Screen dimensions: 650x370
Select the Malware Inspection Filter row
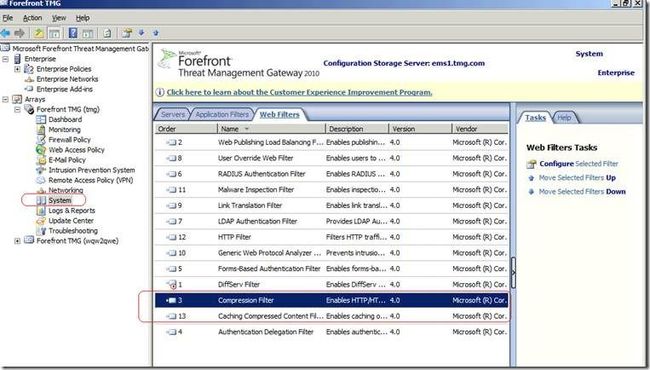tap(332, 190)
